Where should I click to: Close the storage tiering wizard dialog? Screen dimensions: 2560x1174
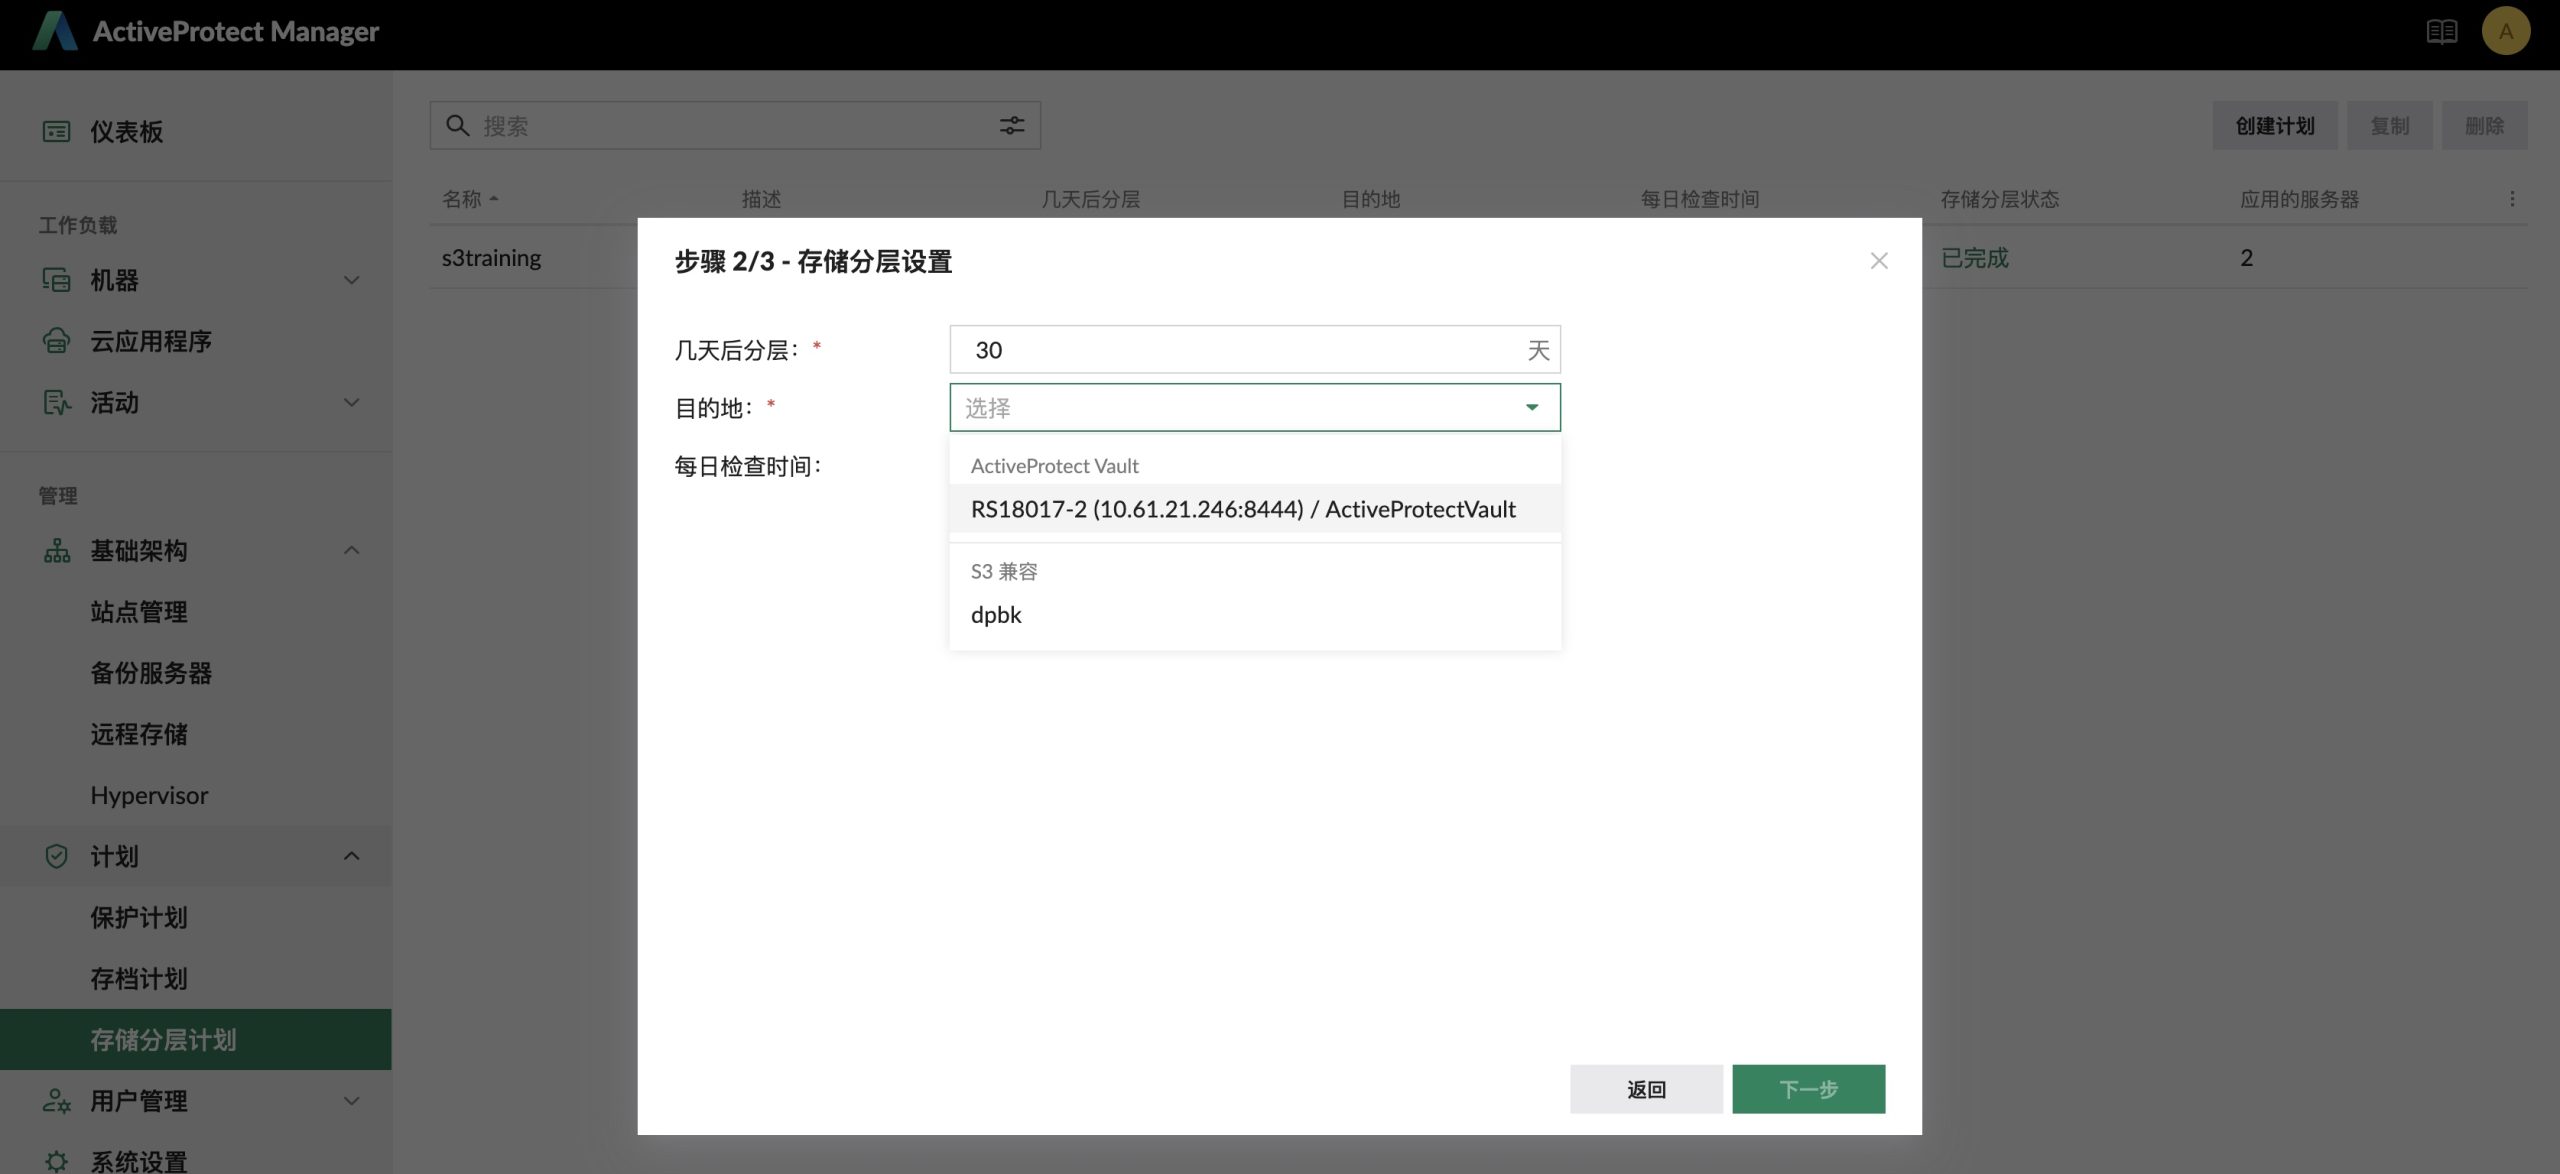(1878, 261)
